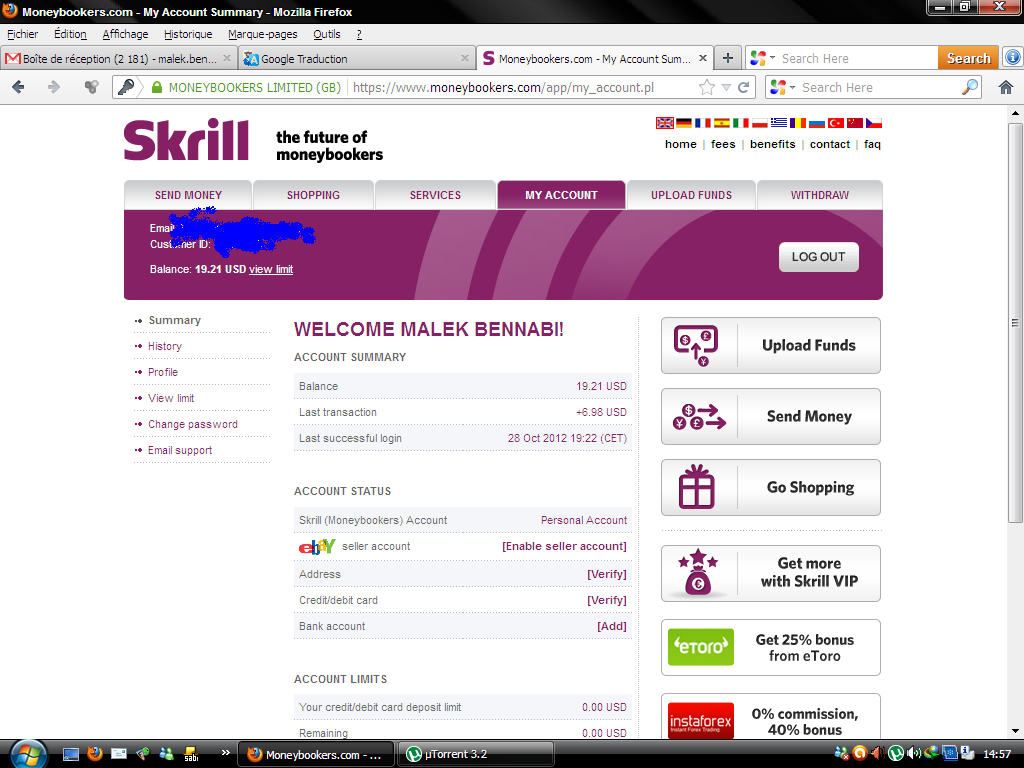Click the eBay logo in account status
The width and height of the screenshot is (1024, 768).
coord(317,546)
